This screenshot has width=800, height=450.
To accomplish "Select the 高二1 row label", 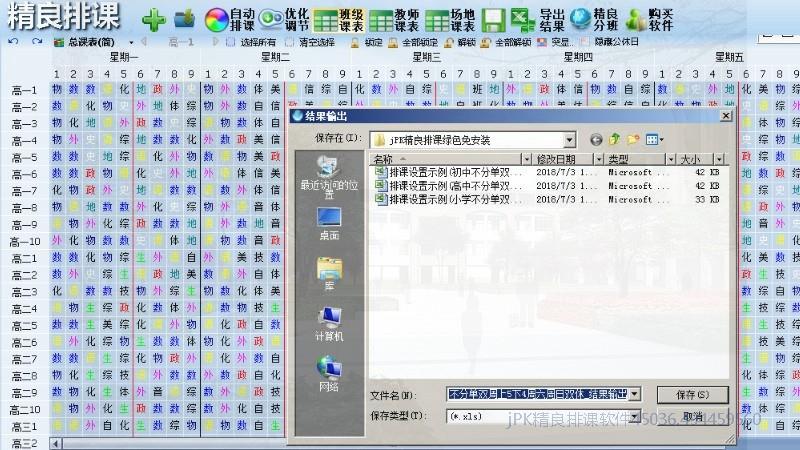I will (x=24, y=258).
